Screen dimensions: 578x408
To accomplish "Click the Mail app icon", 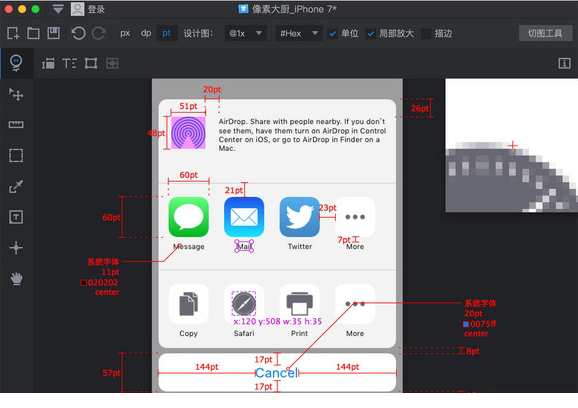I will click(244, 217).
